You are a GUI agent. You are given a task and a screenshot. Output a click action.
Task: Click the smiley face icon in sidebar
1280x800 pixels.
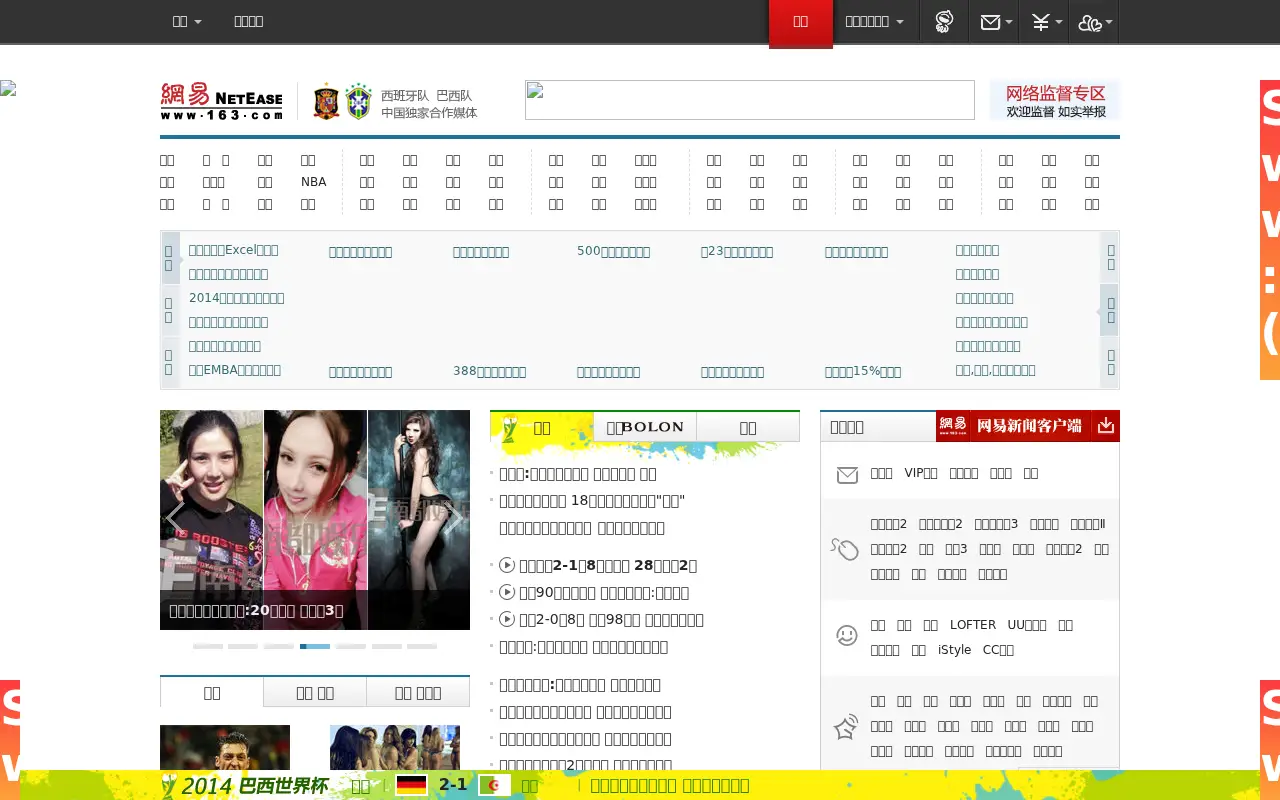[847, 635]
